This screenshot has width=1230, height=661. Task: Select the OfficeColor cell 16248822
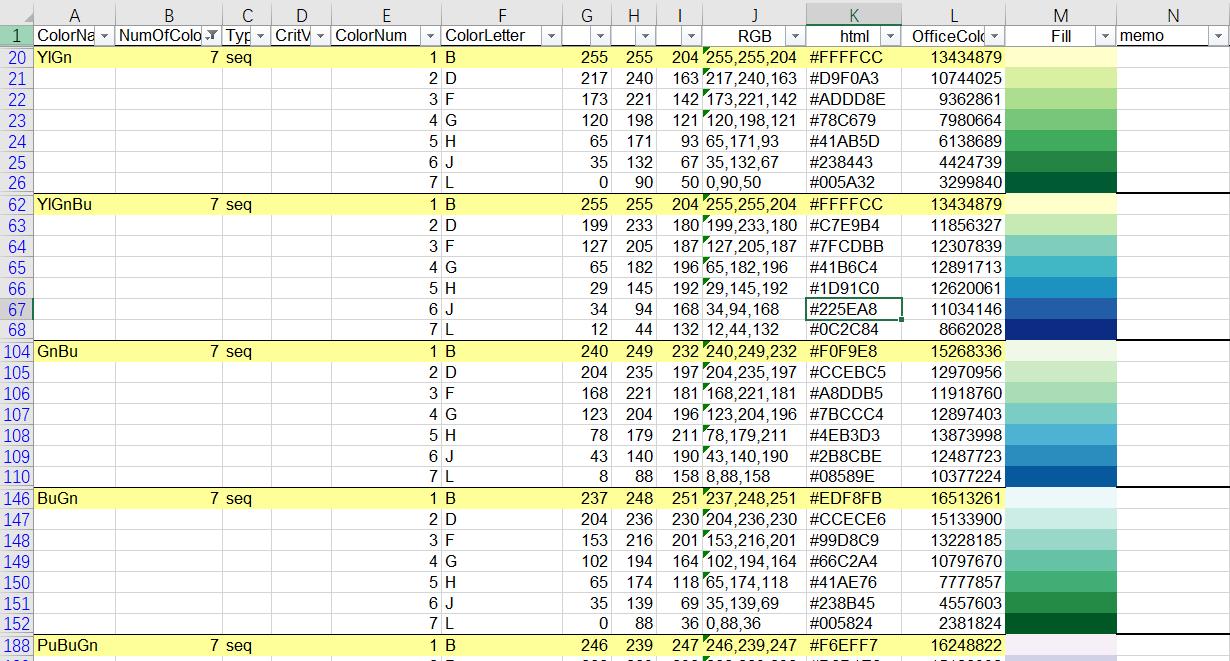point(953,645)
